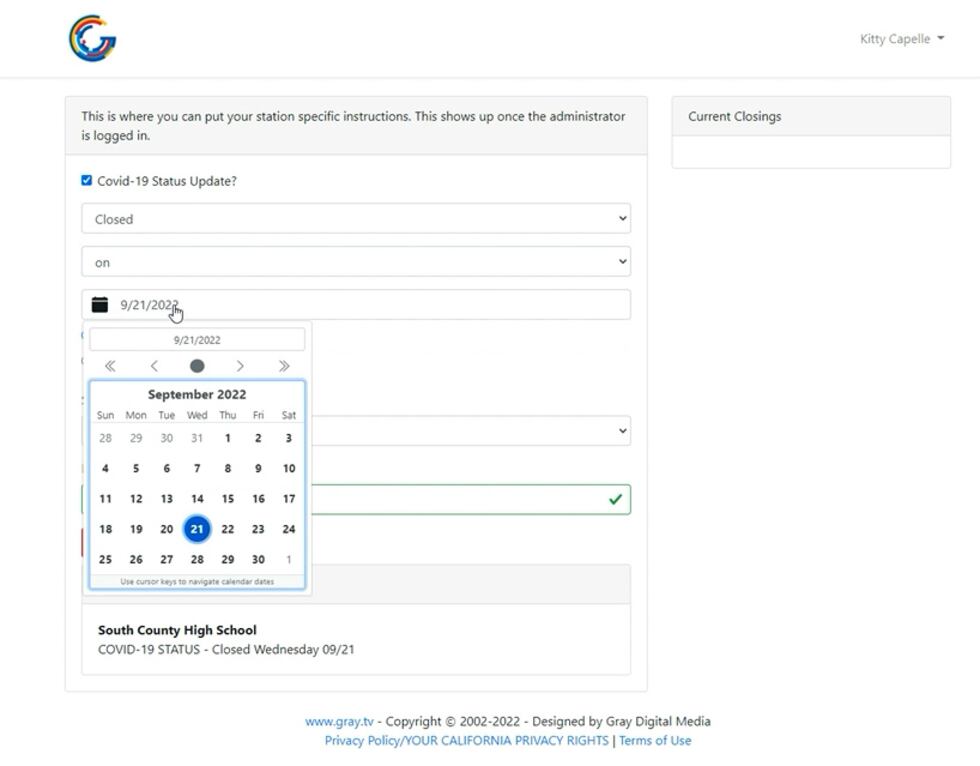The image size is (980, 766).
Task: Click the current month circle button
Action: (197, 366)
